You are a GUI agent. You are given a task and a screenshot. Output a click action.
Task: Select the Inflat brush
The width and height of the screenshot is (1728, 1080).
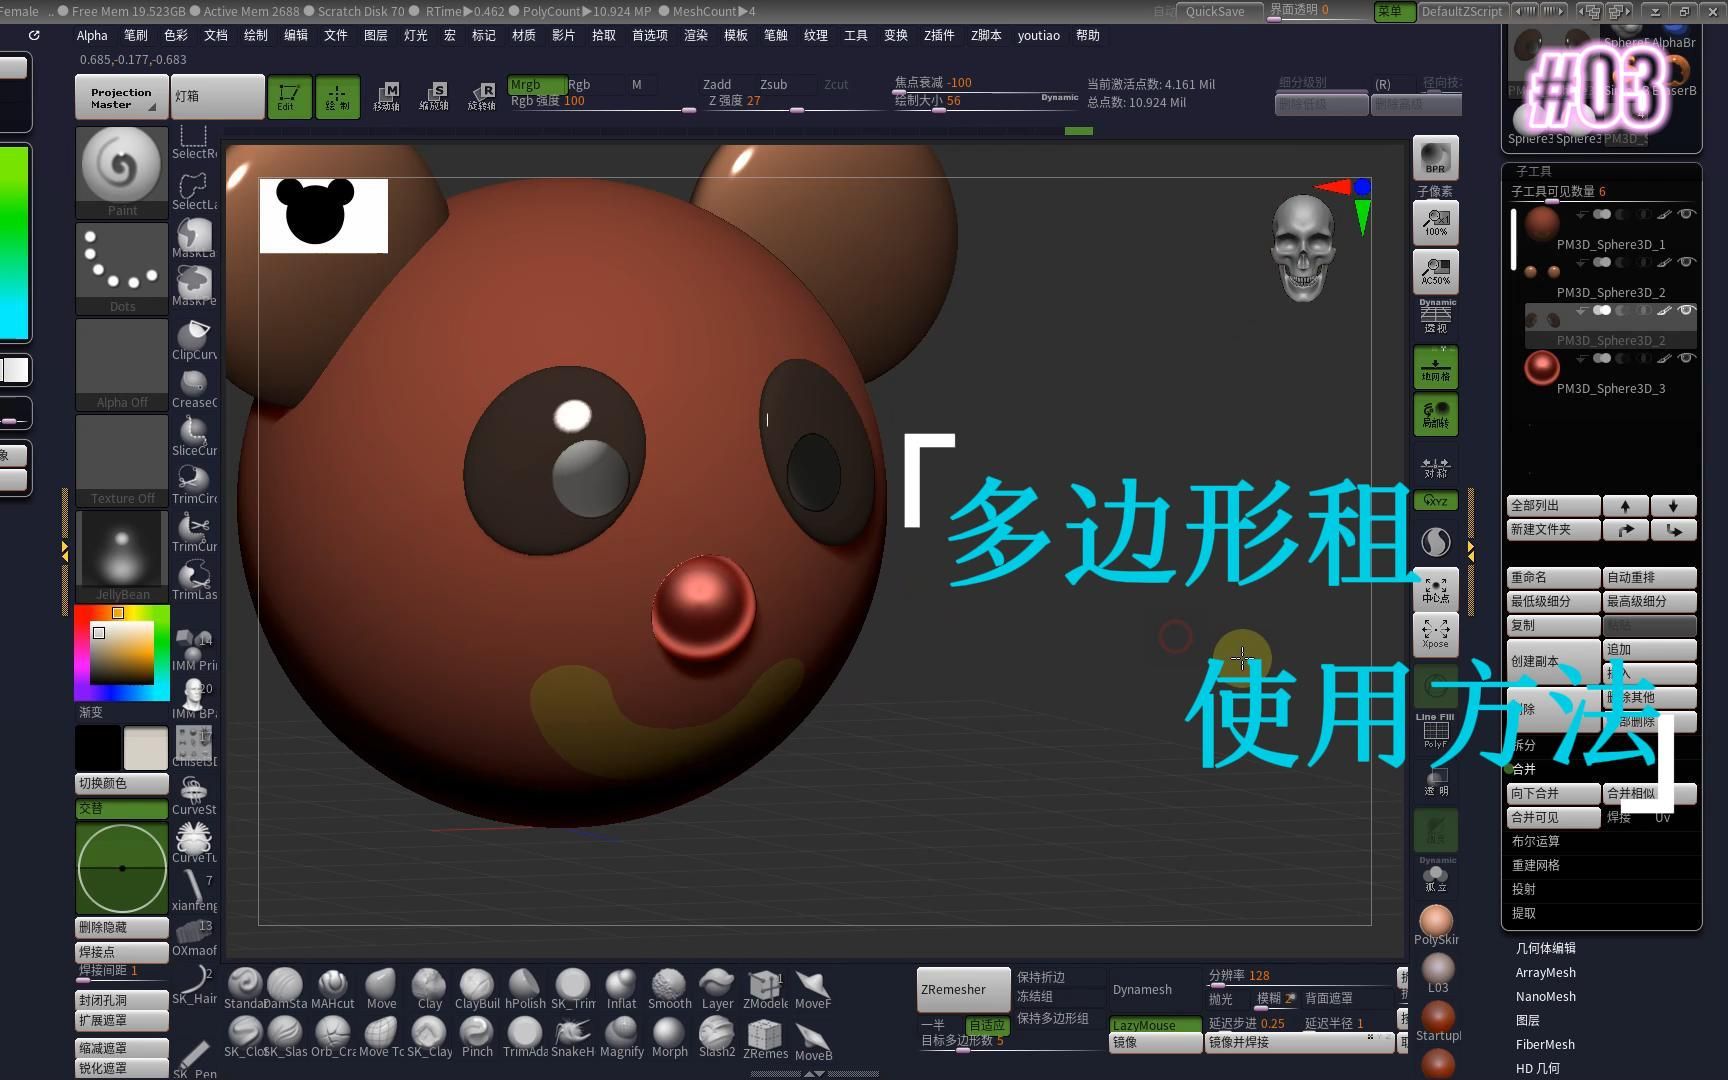[620, 985]
